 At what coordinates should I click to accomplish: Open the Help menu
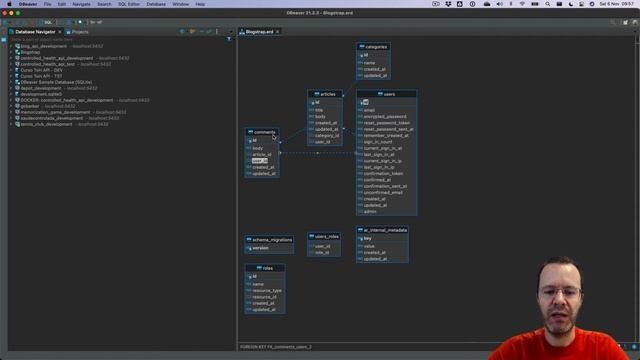(200, 4)
